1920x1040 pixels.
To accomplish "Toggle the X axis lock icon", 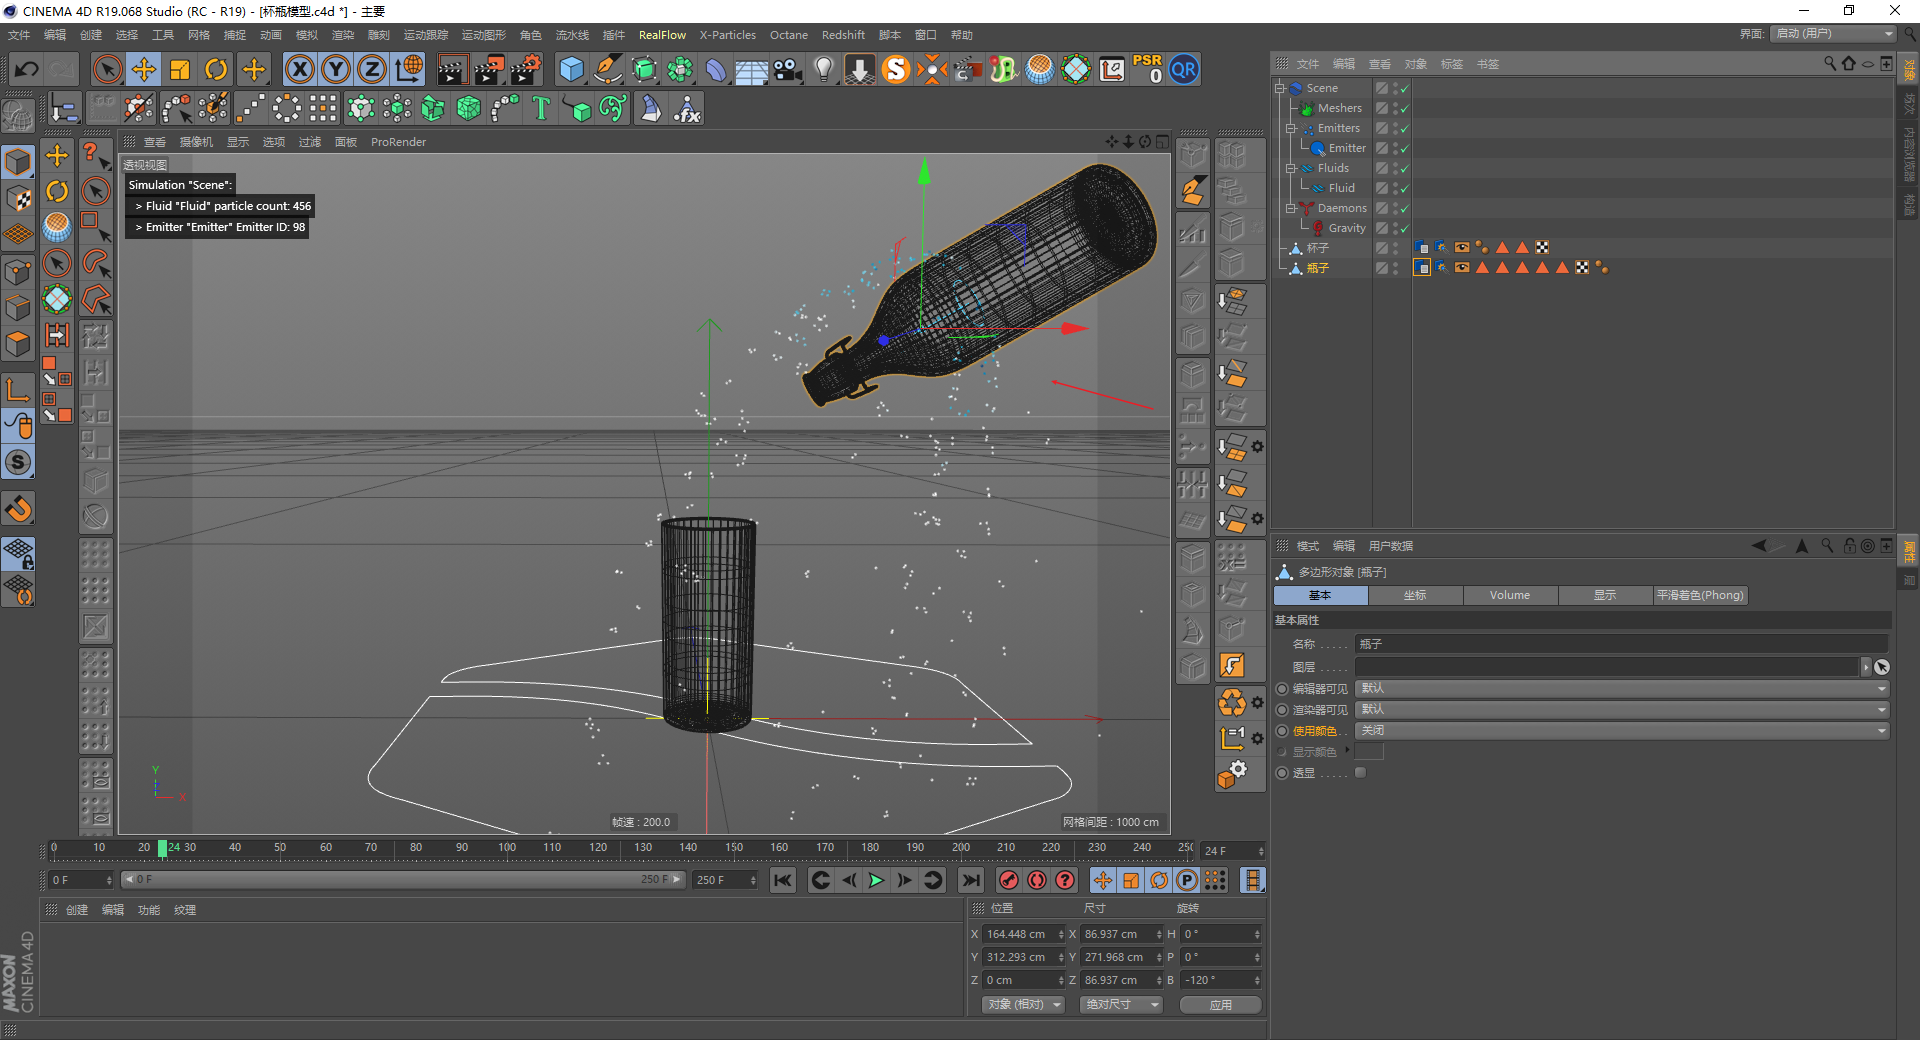I will 299,70.
